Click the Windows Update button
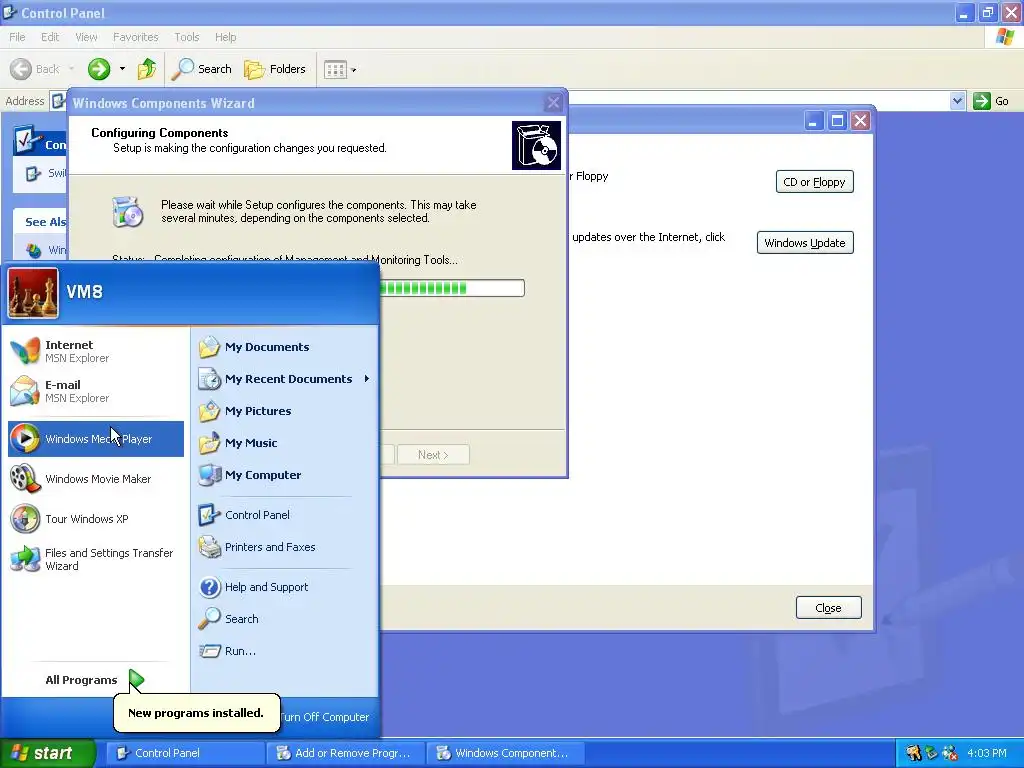 point(805,243)
